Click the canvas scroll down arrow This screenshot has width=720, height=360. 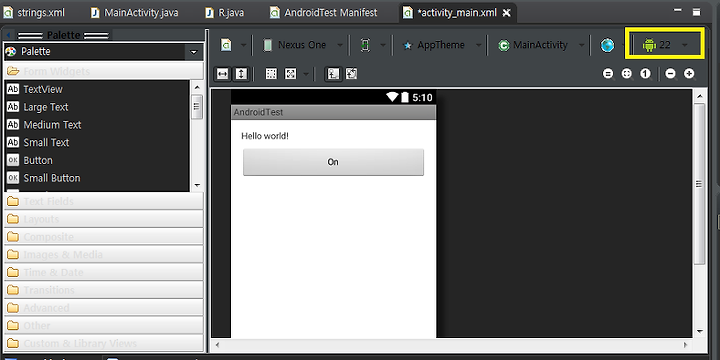[x=699, y=332]
